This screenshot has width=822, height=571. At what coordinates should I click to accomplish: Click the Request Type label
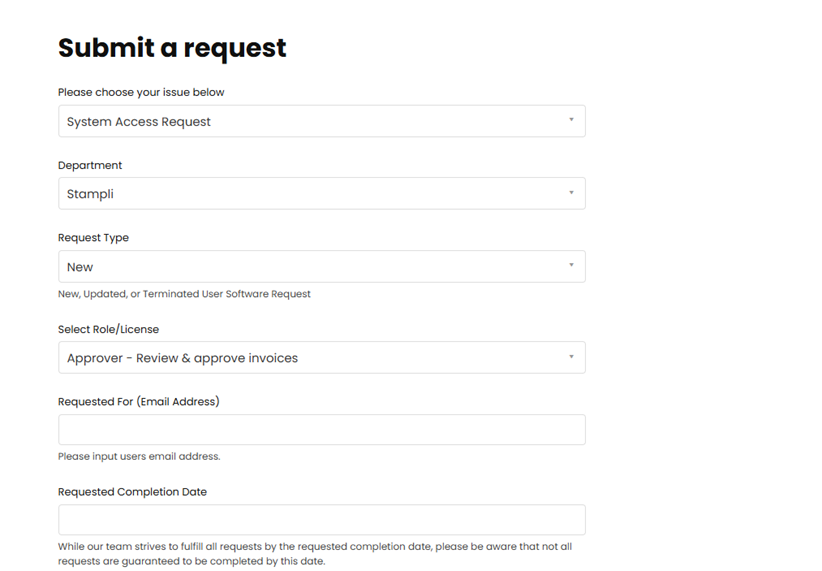[93, 238]
